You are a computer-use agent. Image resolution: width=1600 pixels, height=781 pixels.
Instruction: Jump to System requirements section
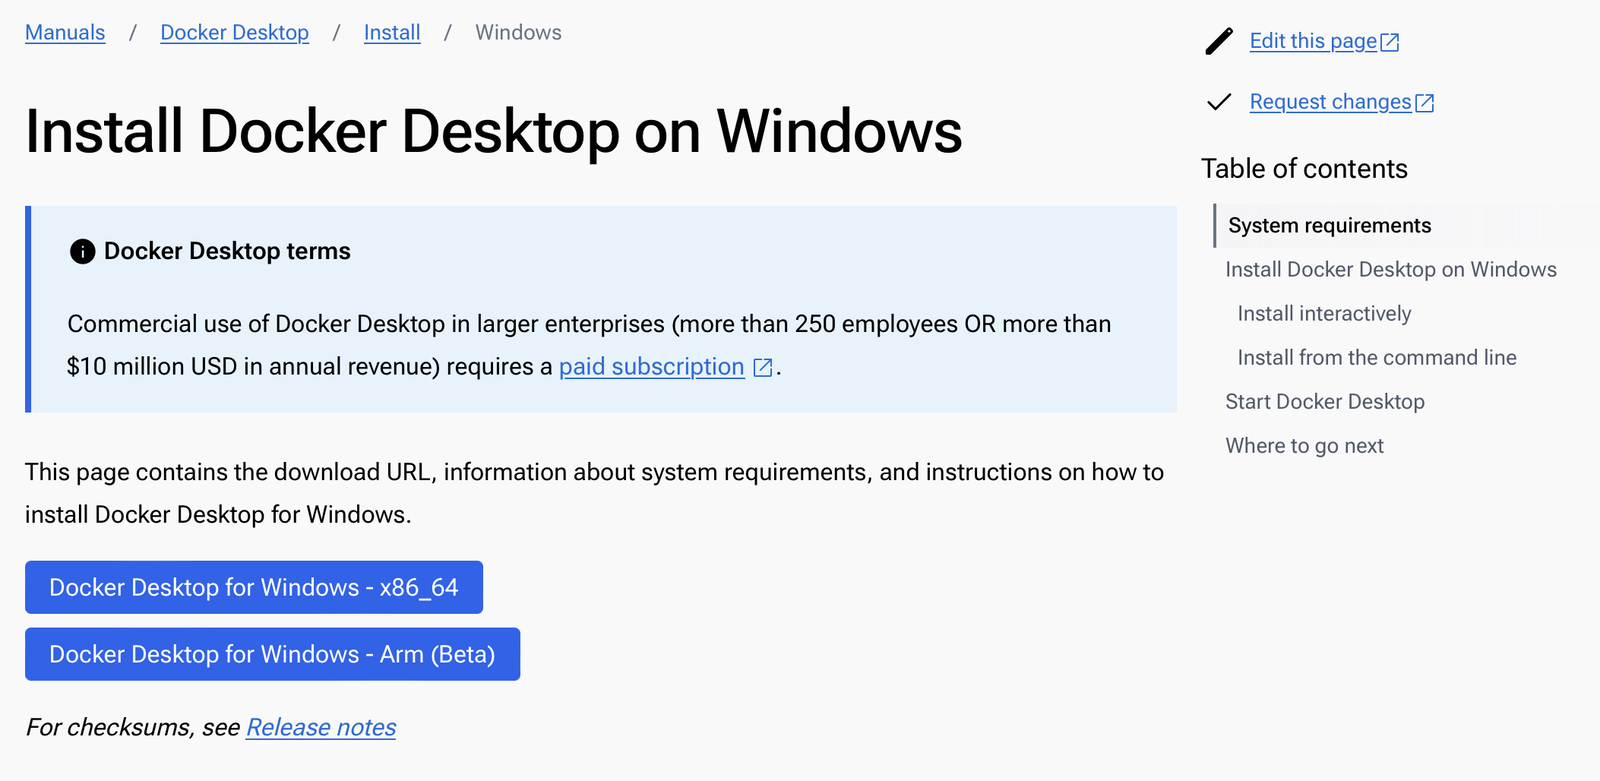pos(1329,225)
